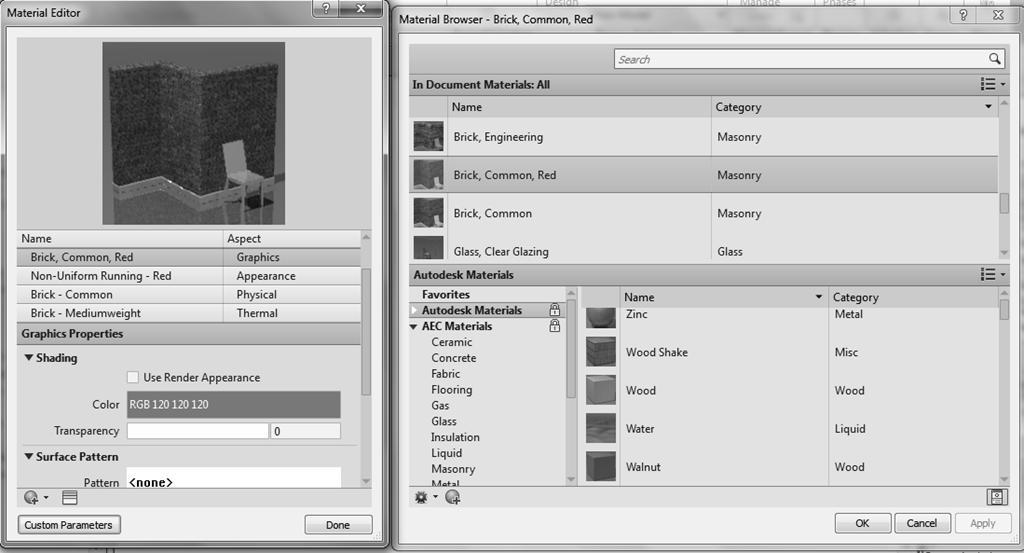Click the lock icon beside Autodesk Materials library
The height and width of the screenshot is (553, 1024).
tap(554, 309)
